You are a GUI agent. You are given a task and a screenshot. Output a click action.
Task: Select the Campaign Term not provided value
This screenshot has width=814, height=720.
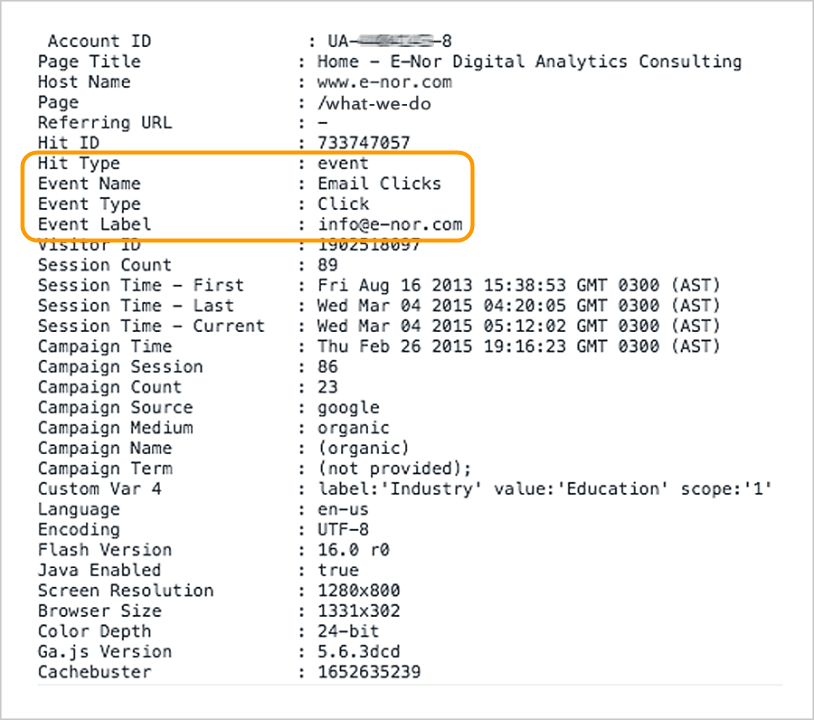[395, 469]
